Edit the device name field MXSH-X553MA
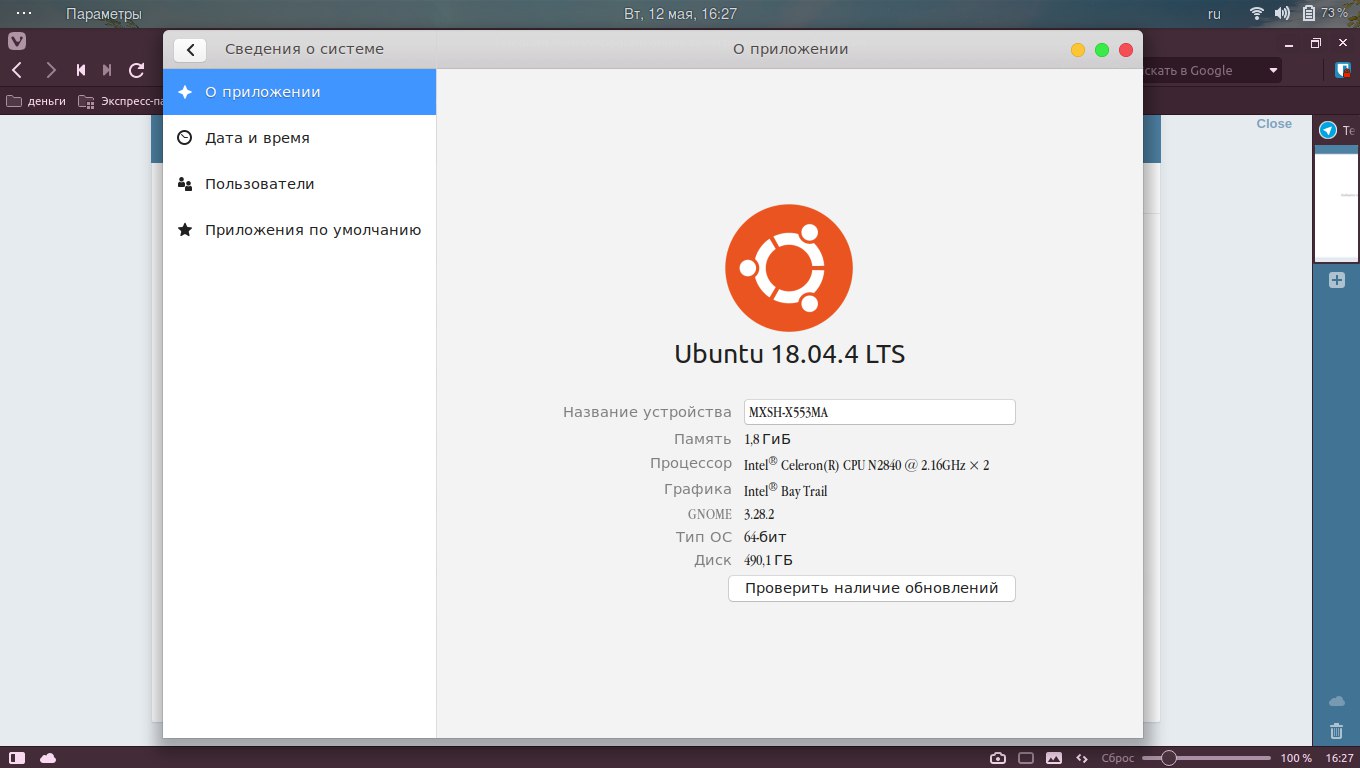The image size is (1360, 768). [x=880, y=412]
